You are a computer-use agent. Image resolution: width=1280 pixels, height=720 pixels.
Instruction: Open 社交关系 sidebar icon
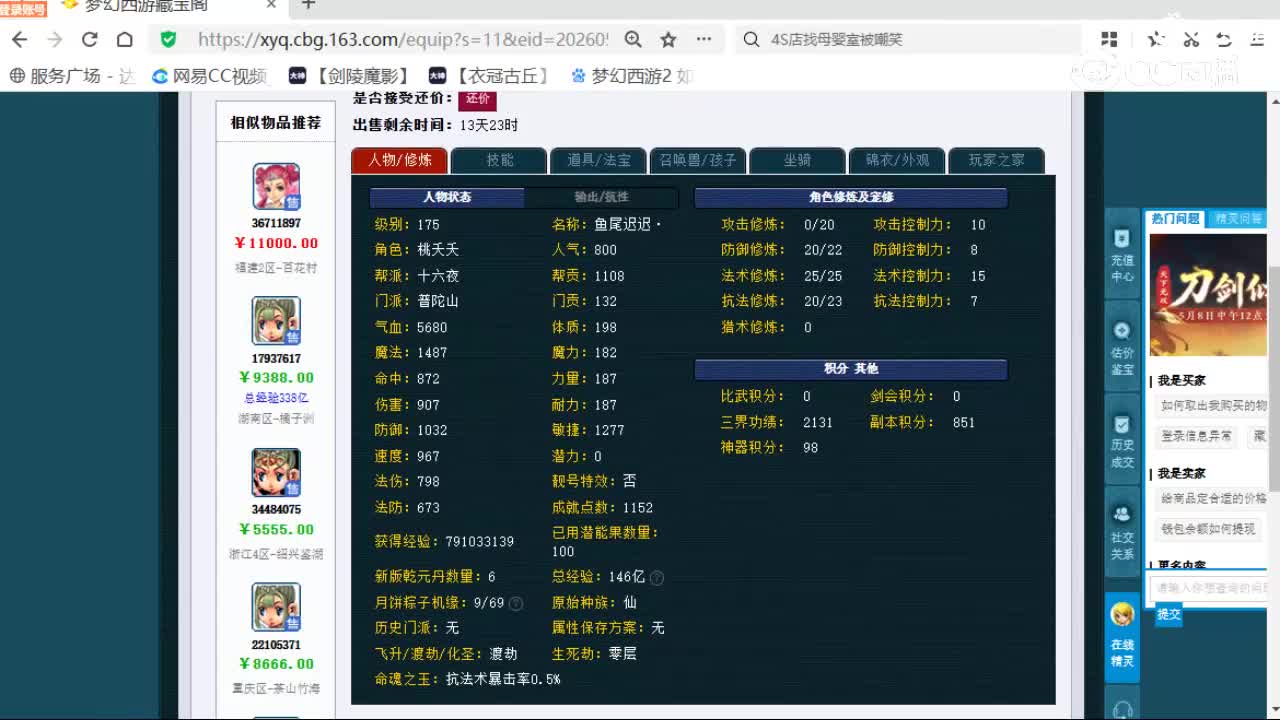tap(1122, 531)
